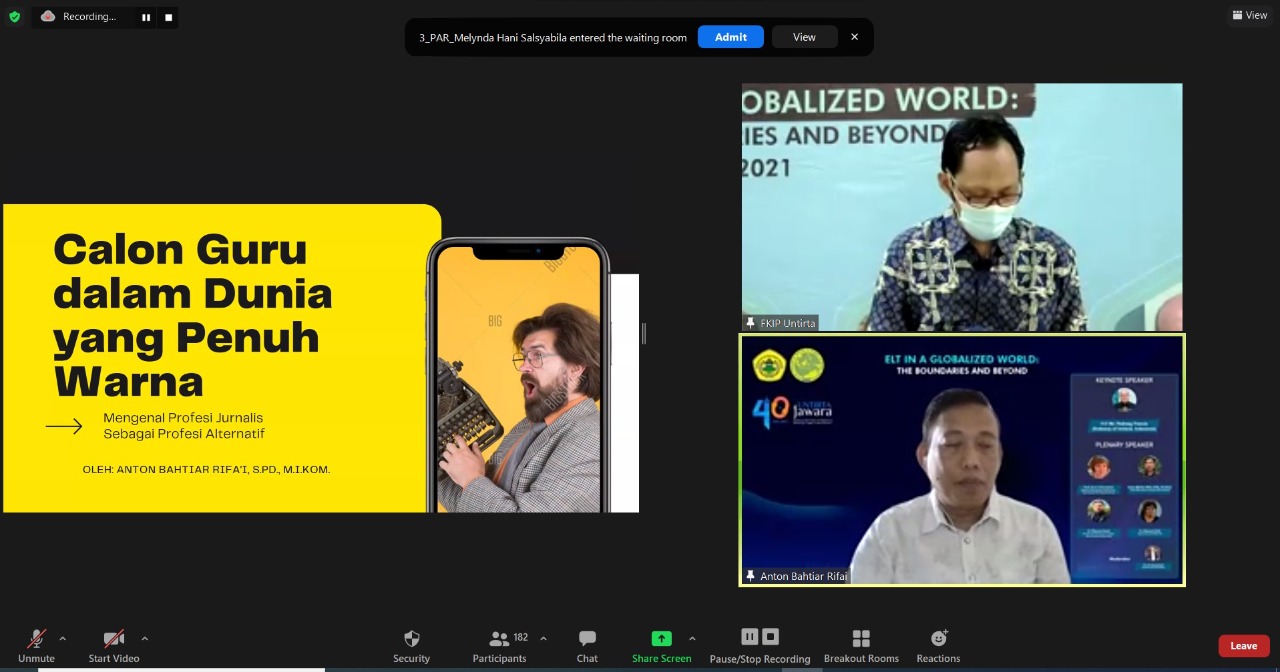1280x672 pixels.
Task: Open the Chat panel
Action: 587,646
